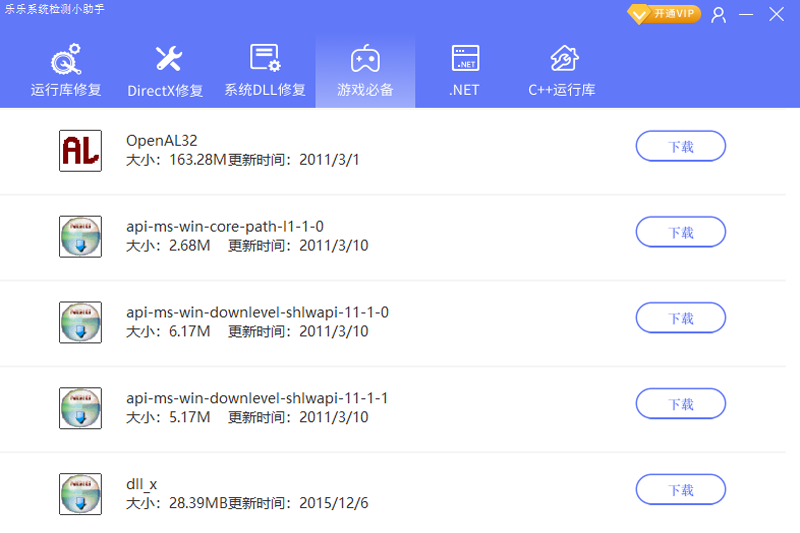Click the 5.17M size text
The width and height of the screenshot is (800, 533).
tap(189, 417)
